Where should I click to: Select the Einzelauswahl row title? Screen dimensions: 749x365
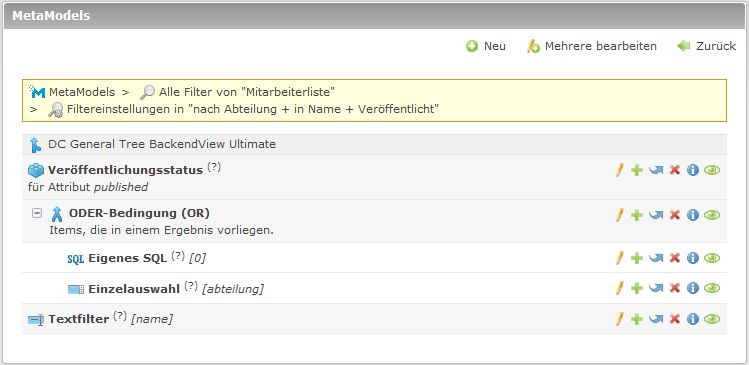(x=134, y=289)
